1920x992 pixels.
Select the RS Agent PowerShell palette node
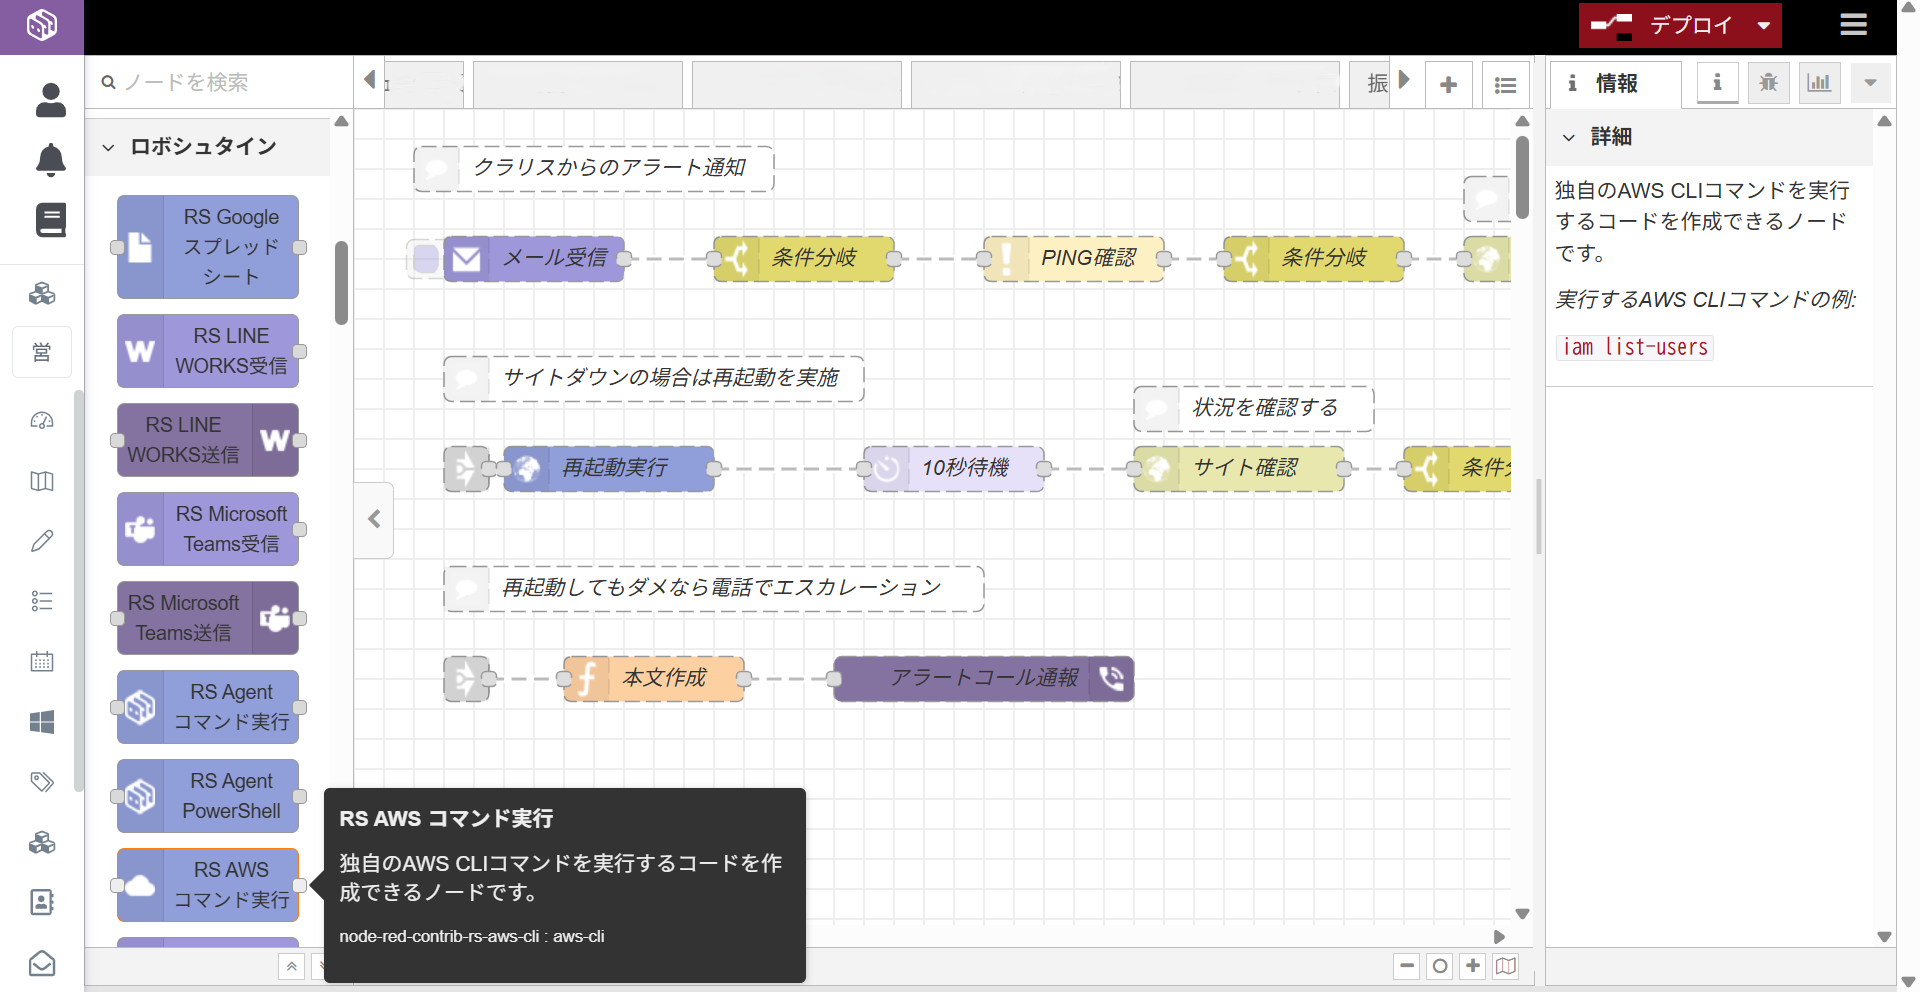[208, 796]
